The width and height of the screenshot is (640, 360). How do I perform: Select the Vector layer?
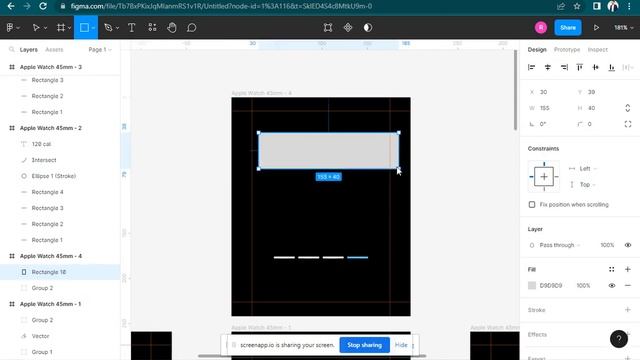[60, 336]
